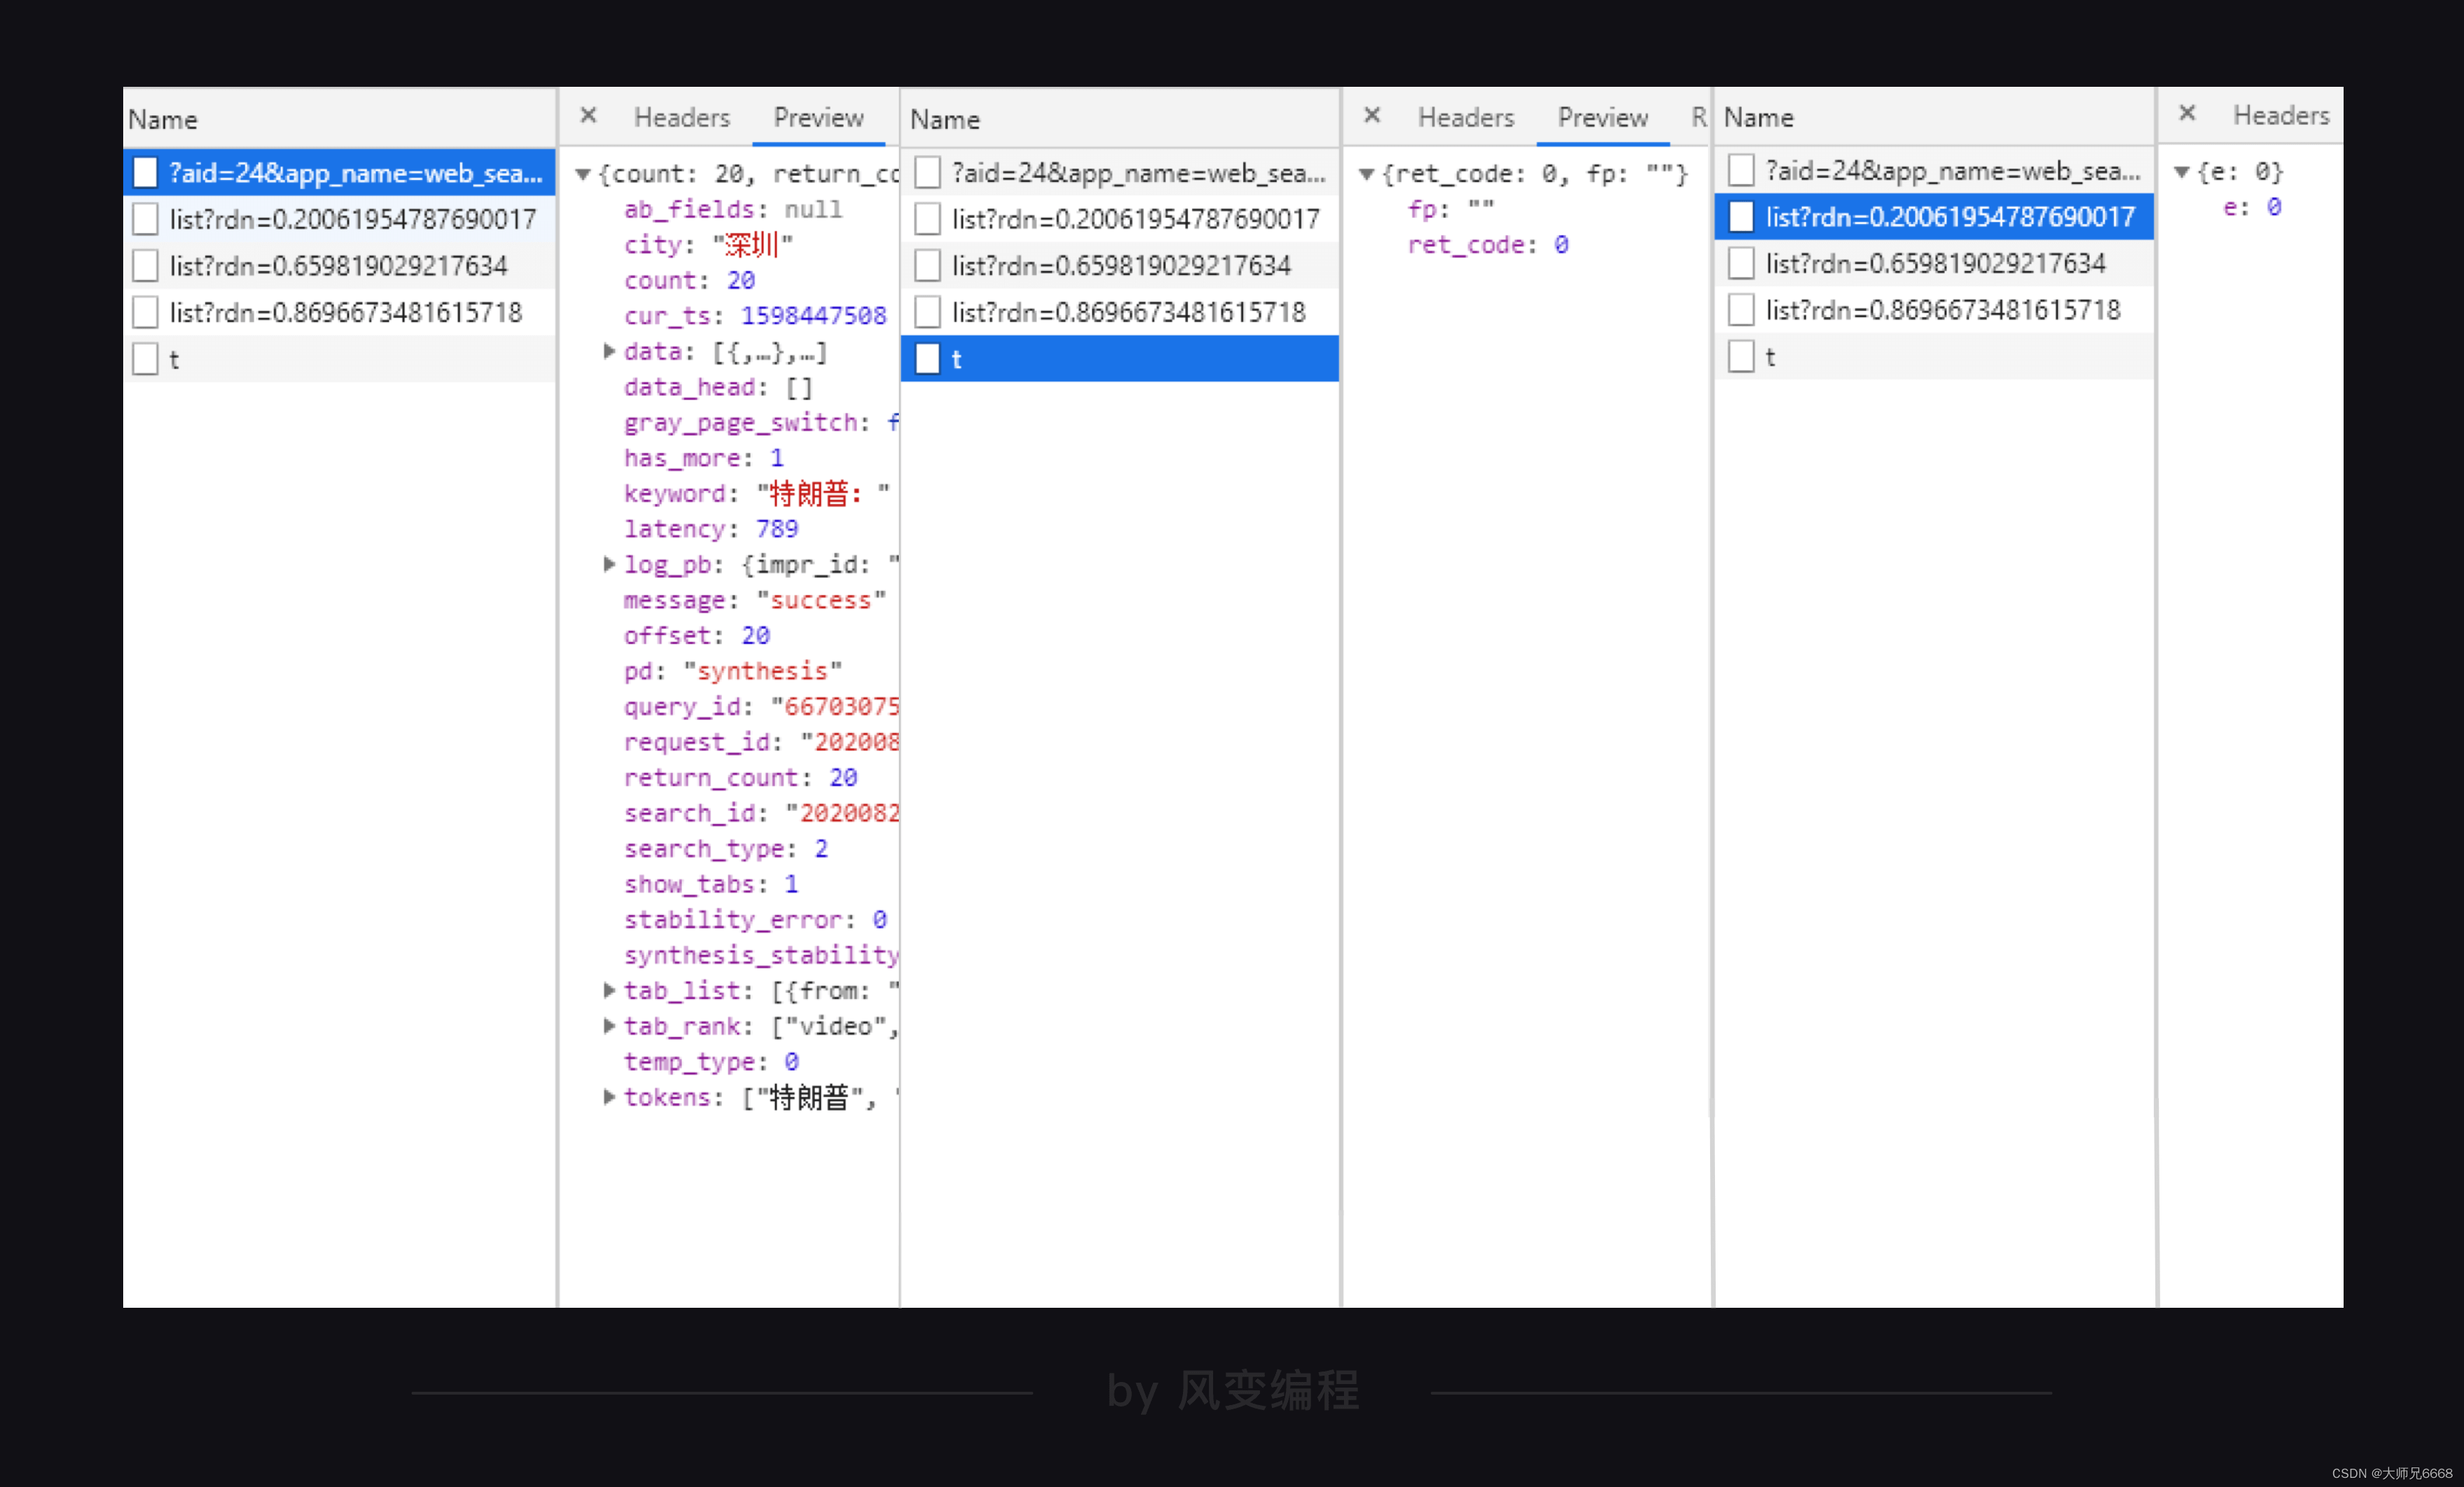Click file icon of request t in left panel
Screen dimensions: 2464x1487
point(146,359)
